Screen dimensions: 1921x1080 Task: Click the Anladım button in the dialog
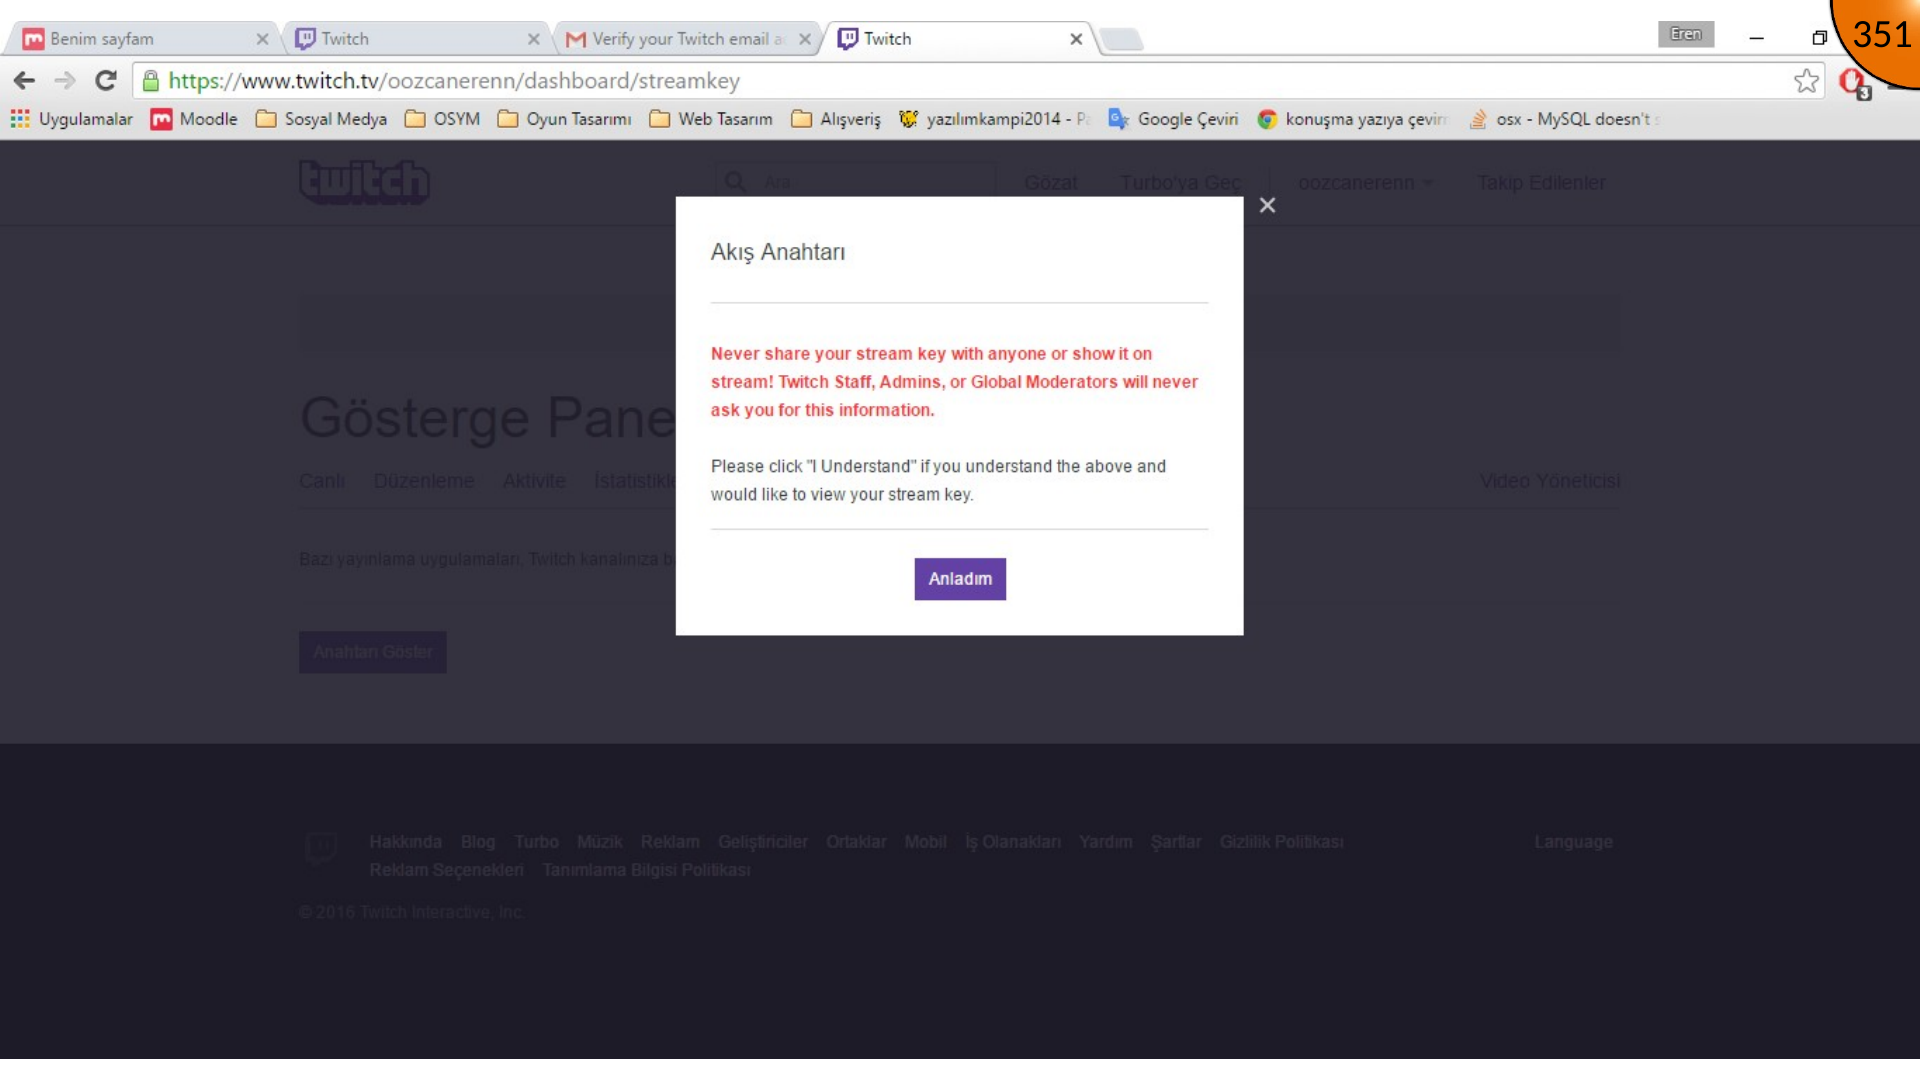[960, 579]
